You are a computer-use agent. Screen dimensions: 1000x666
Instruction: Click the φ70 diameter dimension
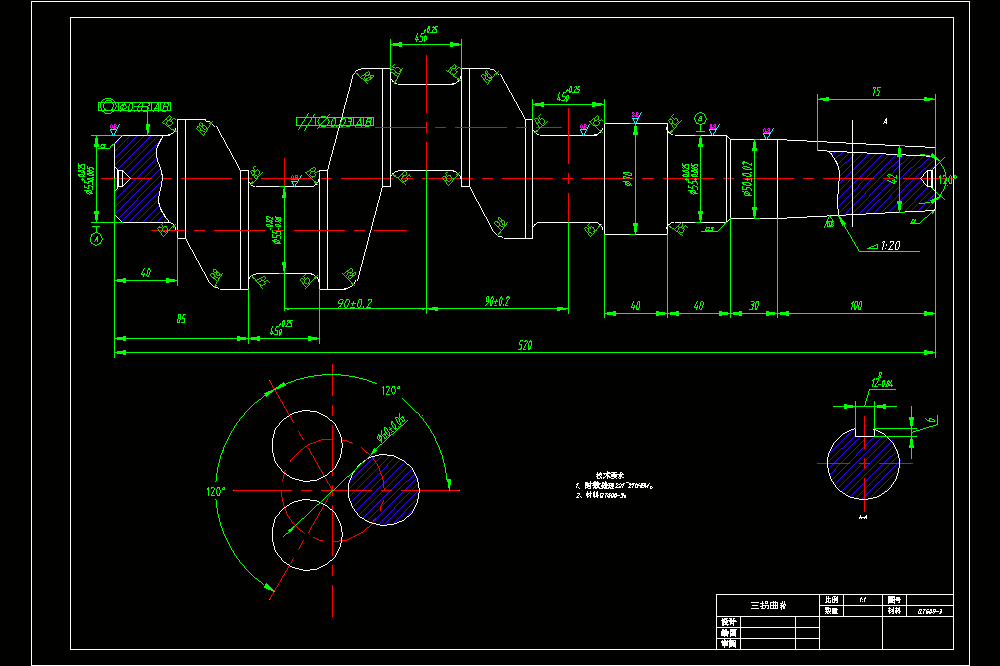pyautogui.click(x=628, y=179)
